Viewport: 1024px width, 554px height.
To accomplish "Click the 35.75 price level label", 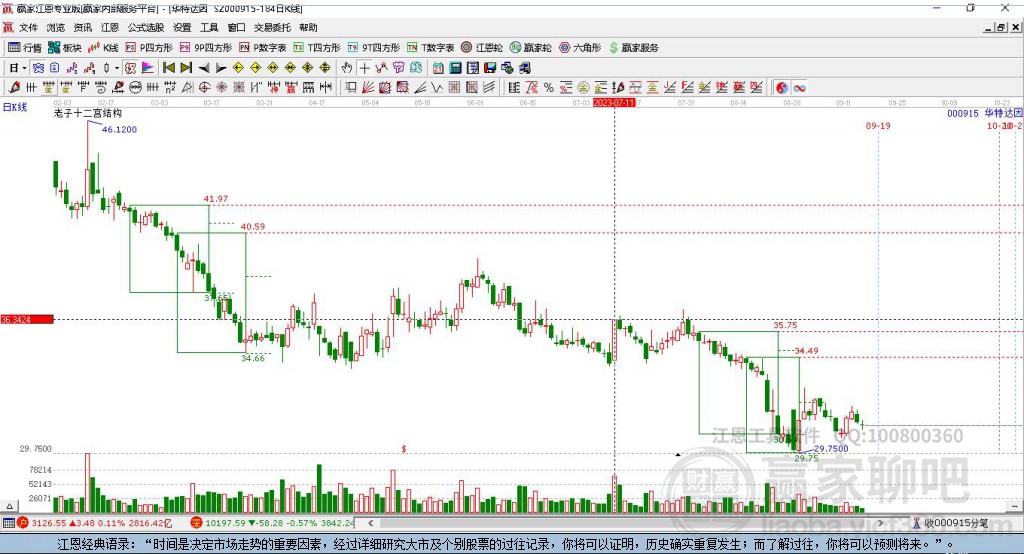I will tap(785, 325).
